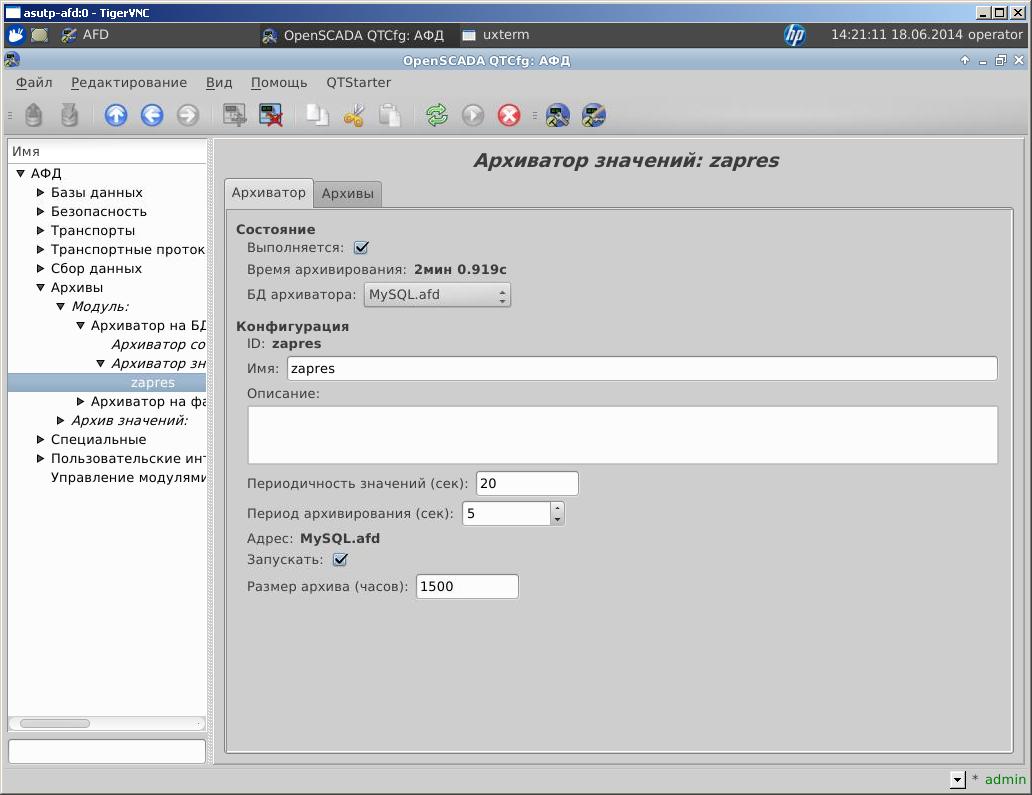This screenshot has height=795, width=1032.
Task: Toggle the Запускать checkbox
Action: click(340, 560)
